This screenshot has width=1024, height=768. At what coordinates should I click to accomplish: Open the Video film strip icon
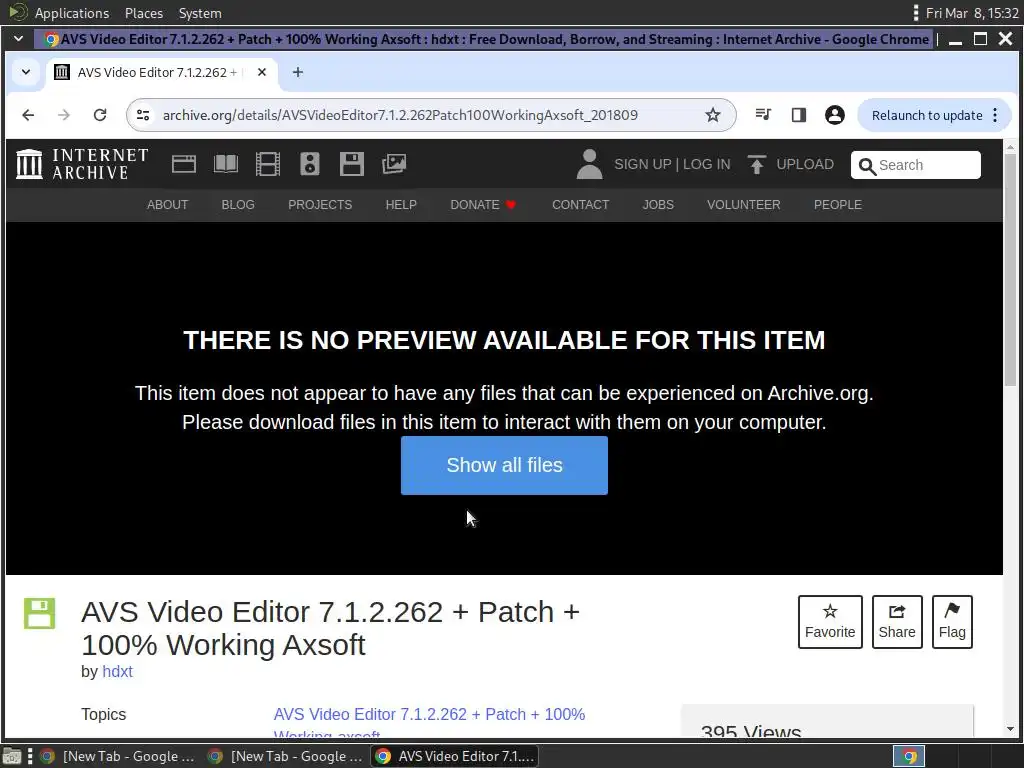pos(268,164)
